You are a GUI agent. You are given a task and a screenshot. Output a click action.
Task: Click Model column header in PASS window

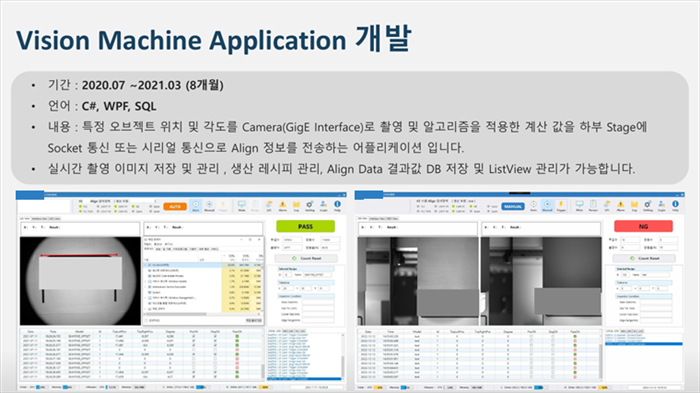[79, 331]
